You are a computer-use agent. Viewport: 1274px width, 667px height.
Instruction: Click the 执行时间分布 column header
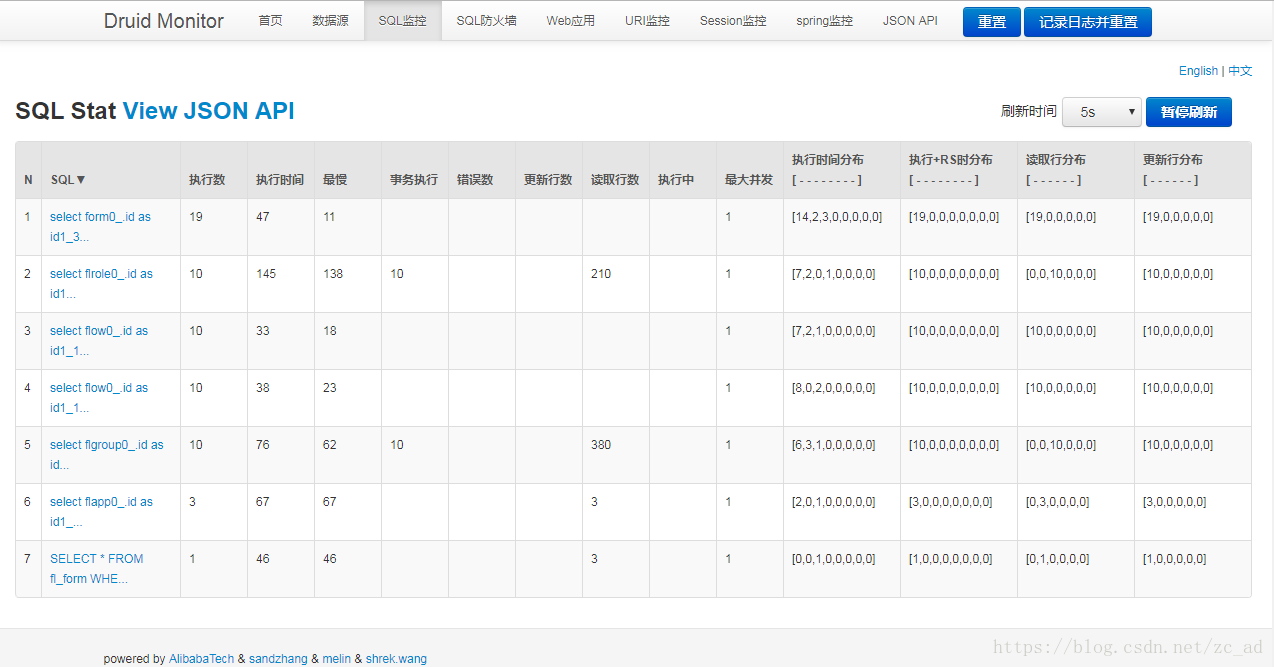[828, 160]
